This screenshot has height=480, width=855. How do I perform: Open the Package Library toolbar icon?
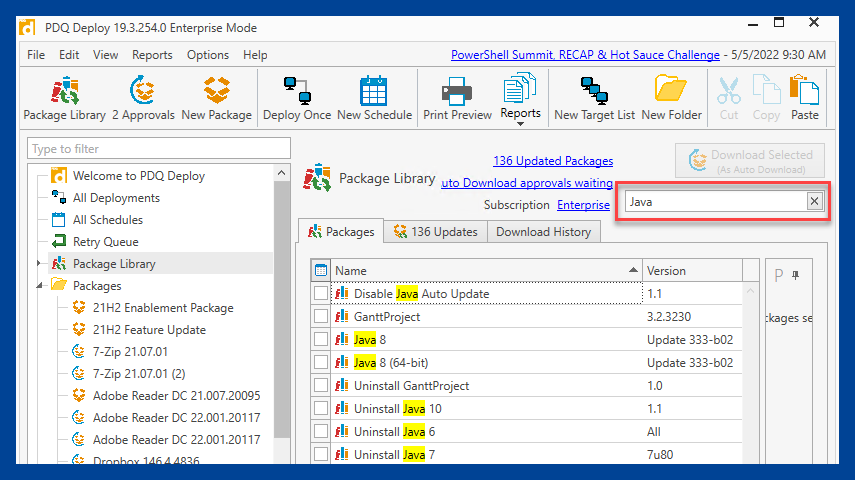[64, 99]
